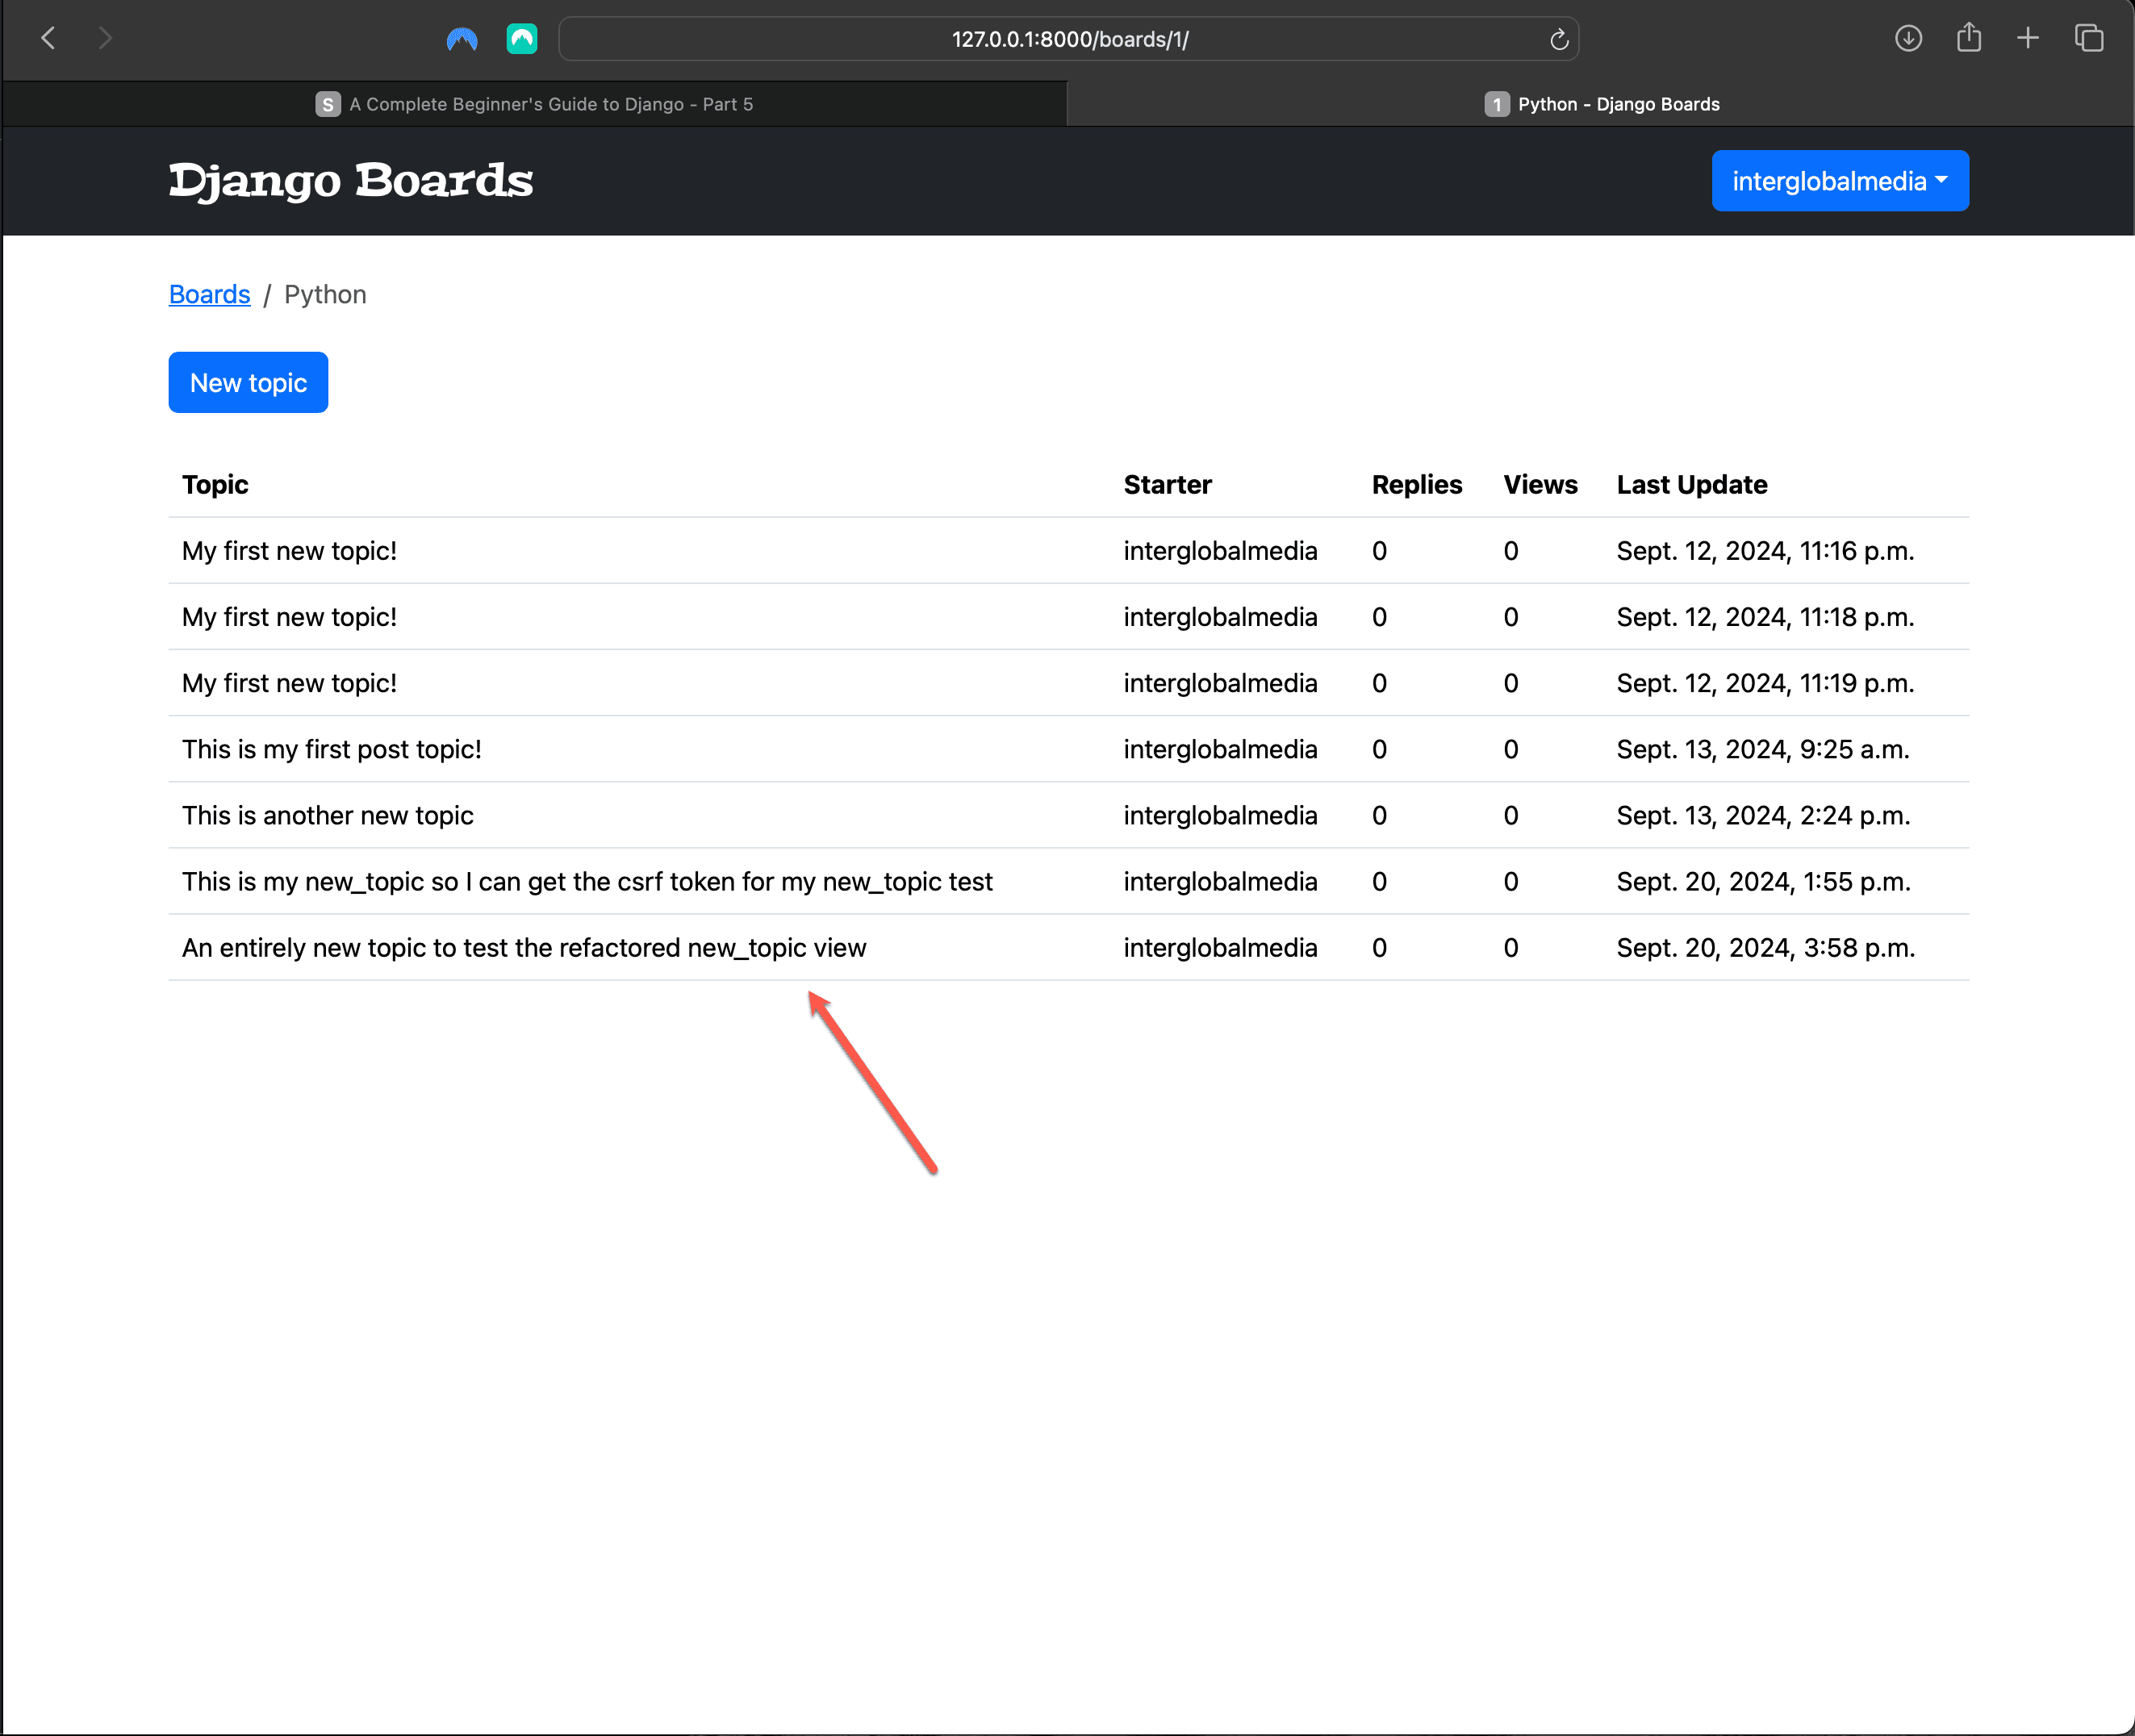Click the 'S' favicon on Django guide tab
This screenshot has width=2135, height=1736.
tap(327, 104)
